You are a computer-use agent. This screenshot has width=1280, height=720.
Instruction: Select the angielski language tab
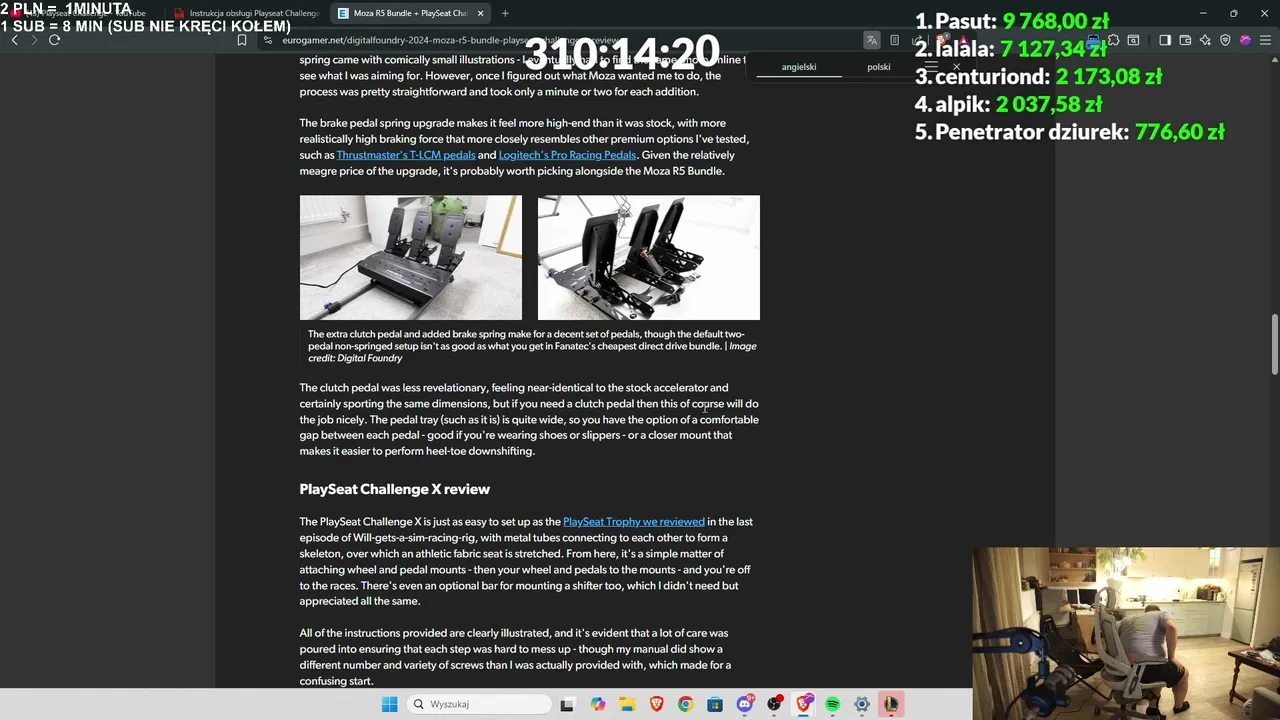click(x=799, y=67)
